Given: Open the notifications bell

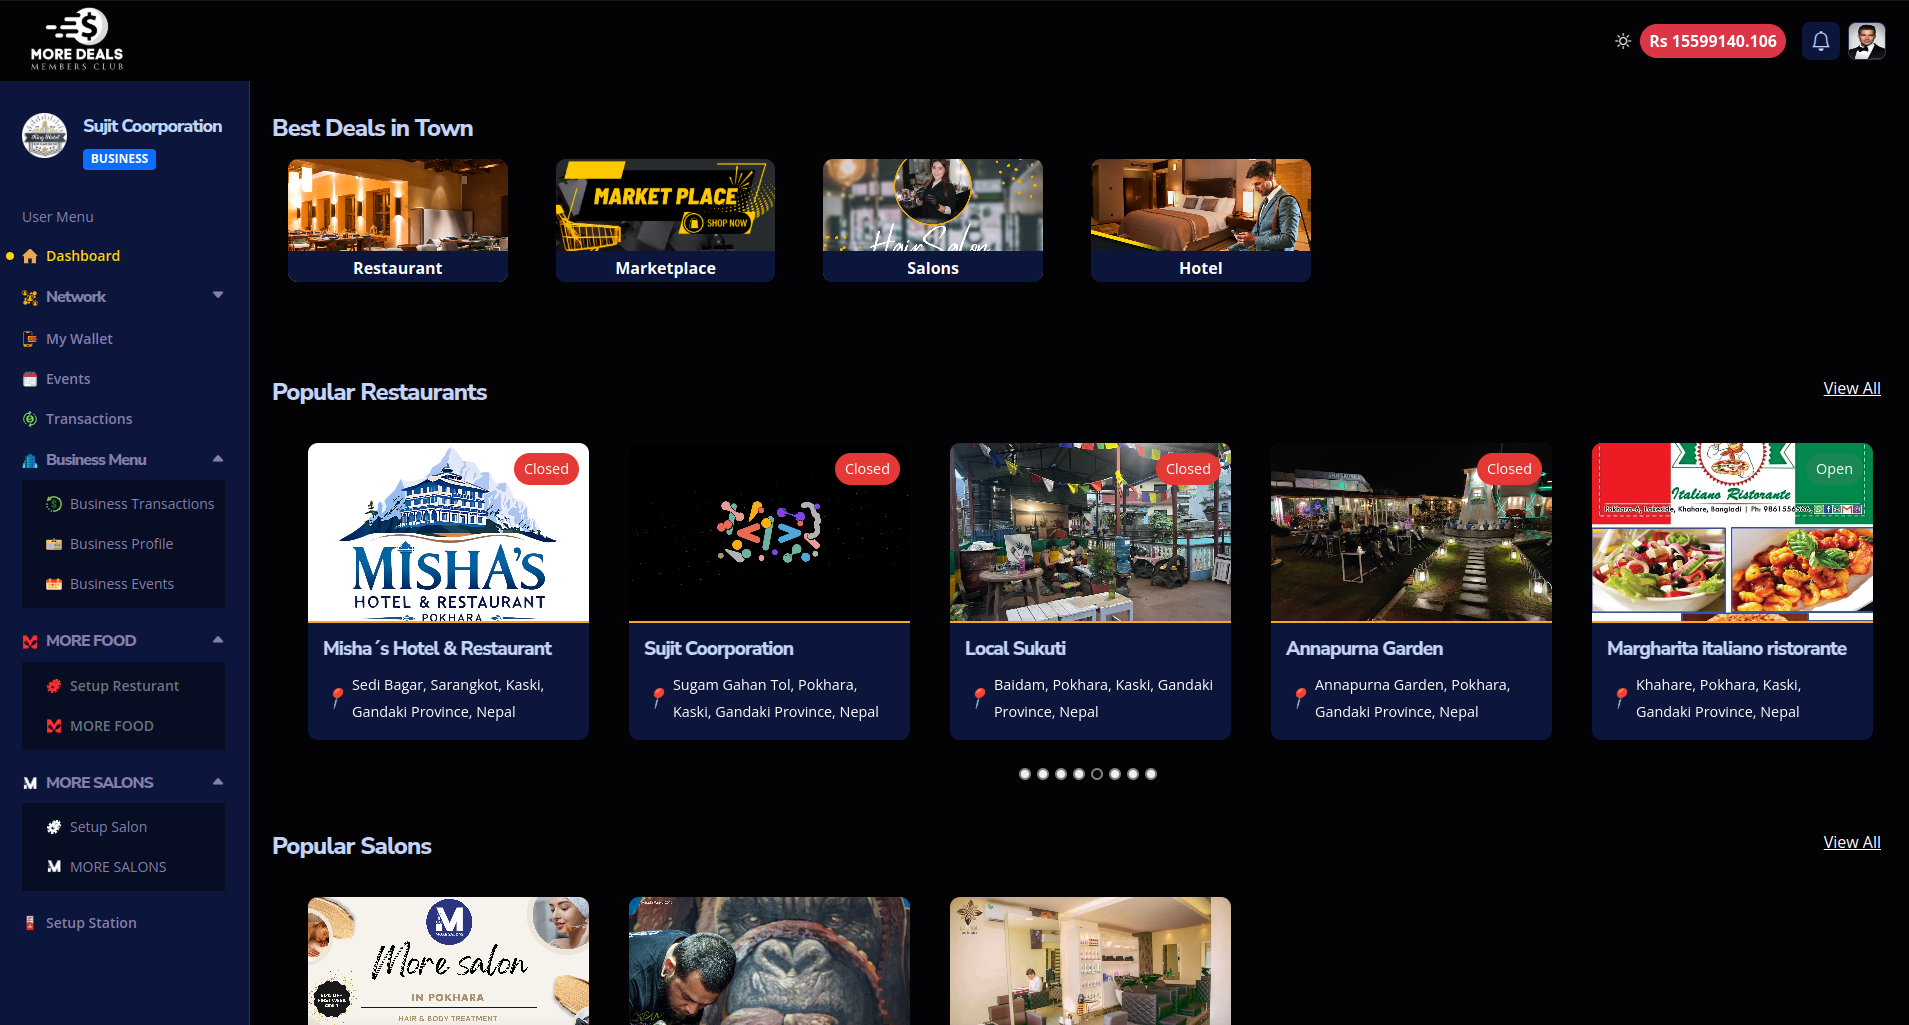Looking at the screenshot, I should [1821, 41].
